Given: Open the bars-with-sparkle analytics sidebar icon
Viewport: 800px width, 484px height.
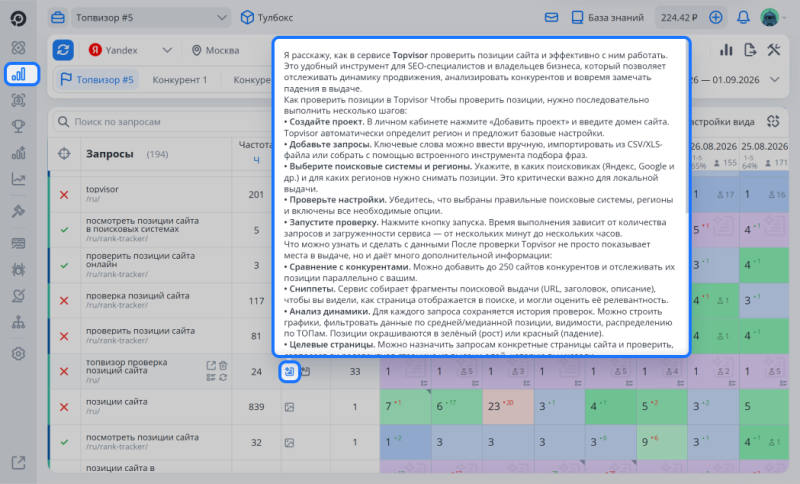Looking at the screenshot, I should [18, 153].
